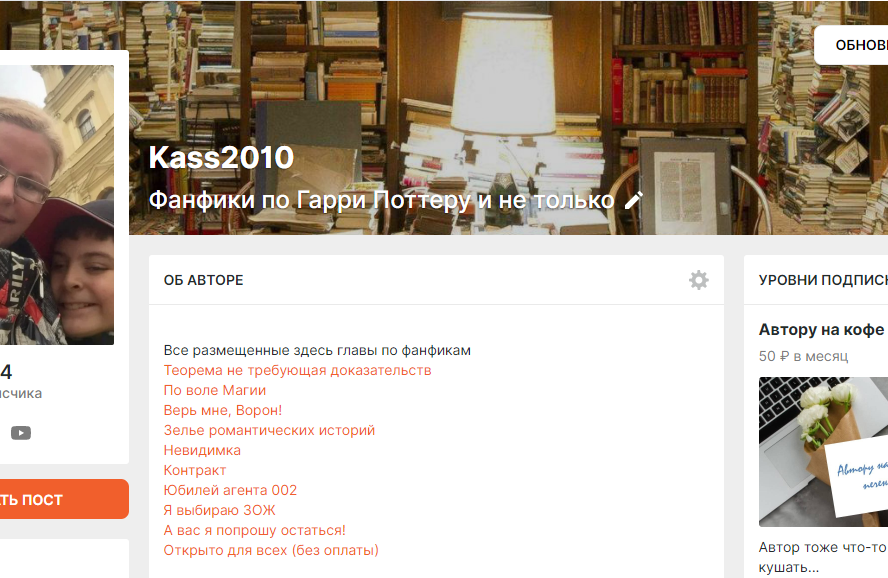Viewport: 888px width, 578px height.
Task: Click the Kass2010 profile name
Action: pos(221,157)
